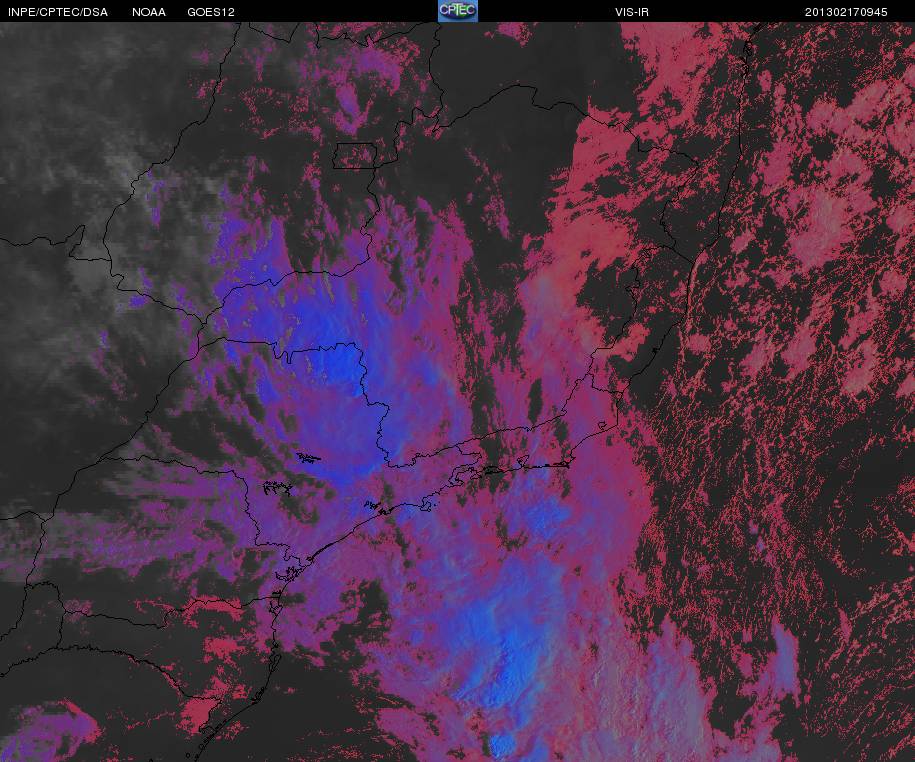Click the CPTEC logo in the header

pyautogui.click(x=458, y=11)
